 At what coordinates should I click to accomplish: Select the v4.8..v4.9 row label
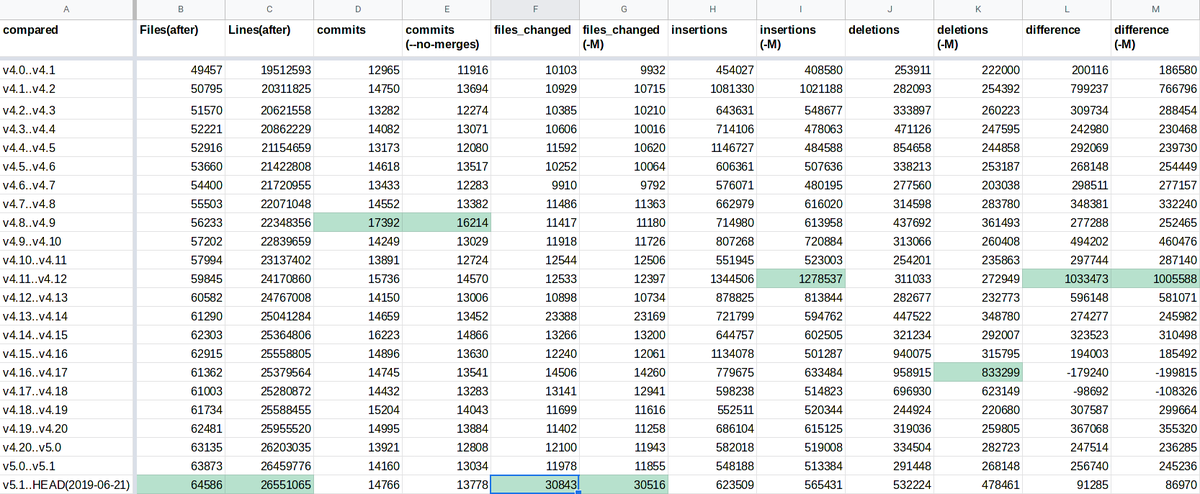67,223
